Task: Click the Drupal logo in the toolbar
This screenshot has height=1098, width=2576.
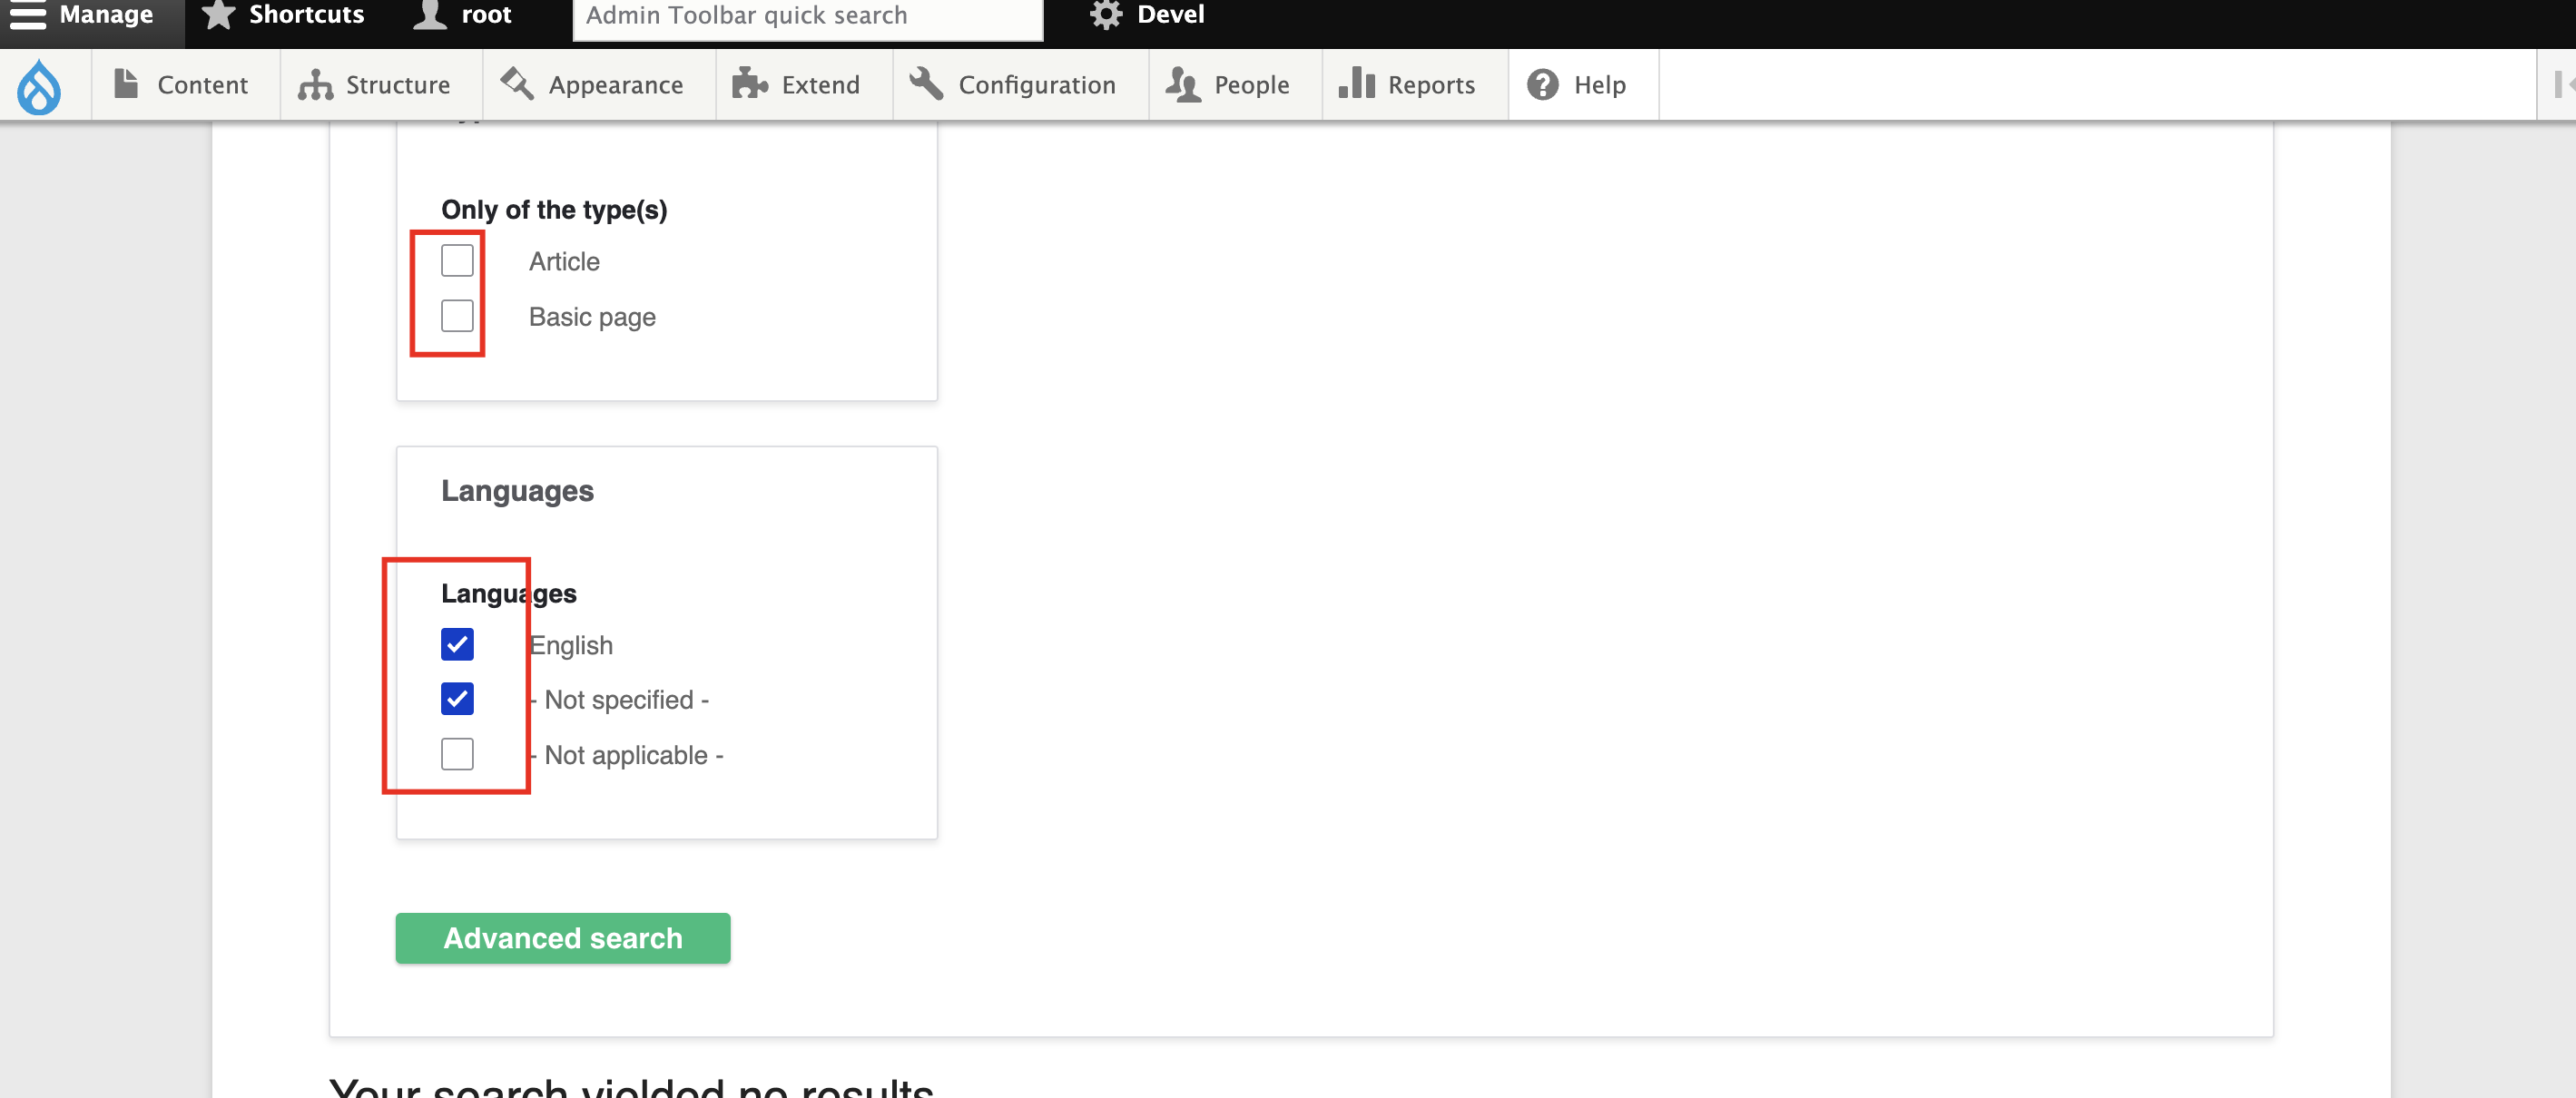Action: click(40, 84)
